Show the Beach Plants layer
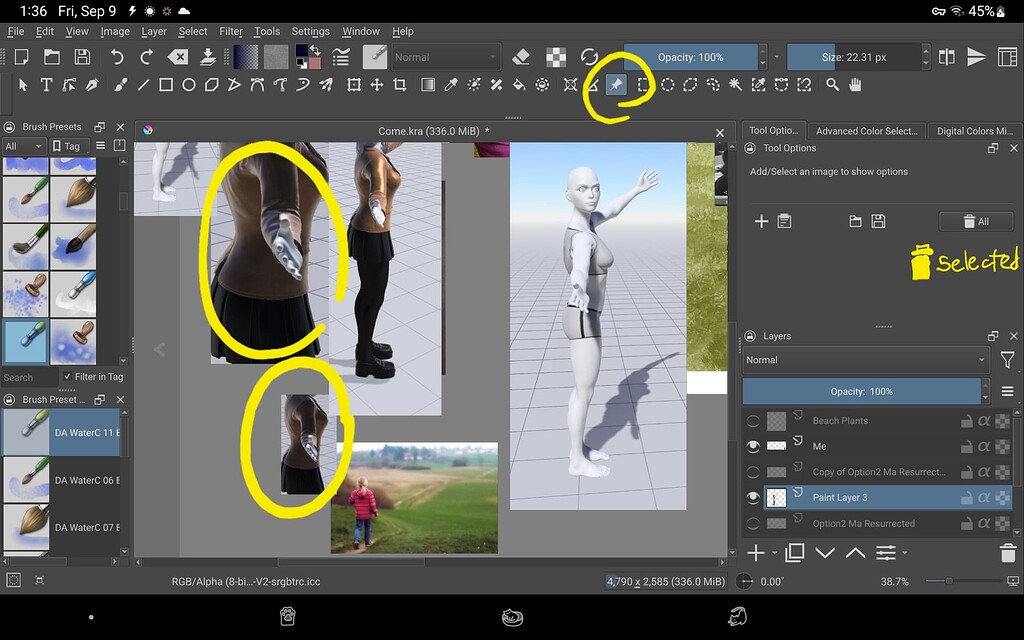1024x640 pixels. [x=753, y=420]
